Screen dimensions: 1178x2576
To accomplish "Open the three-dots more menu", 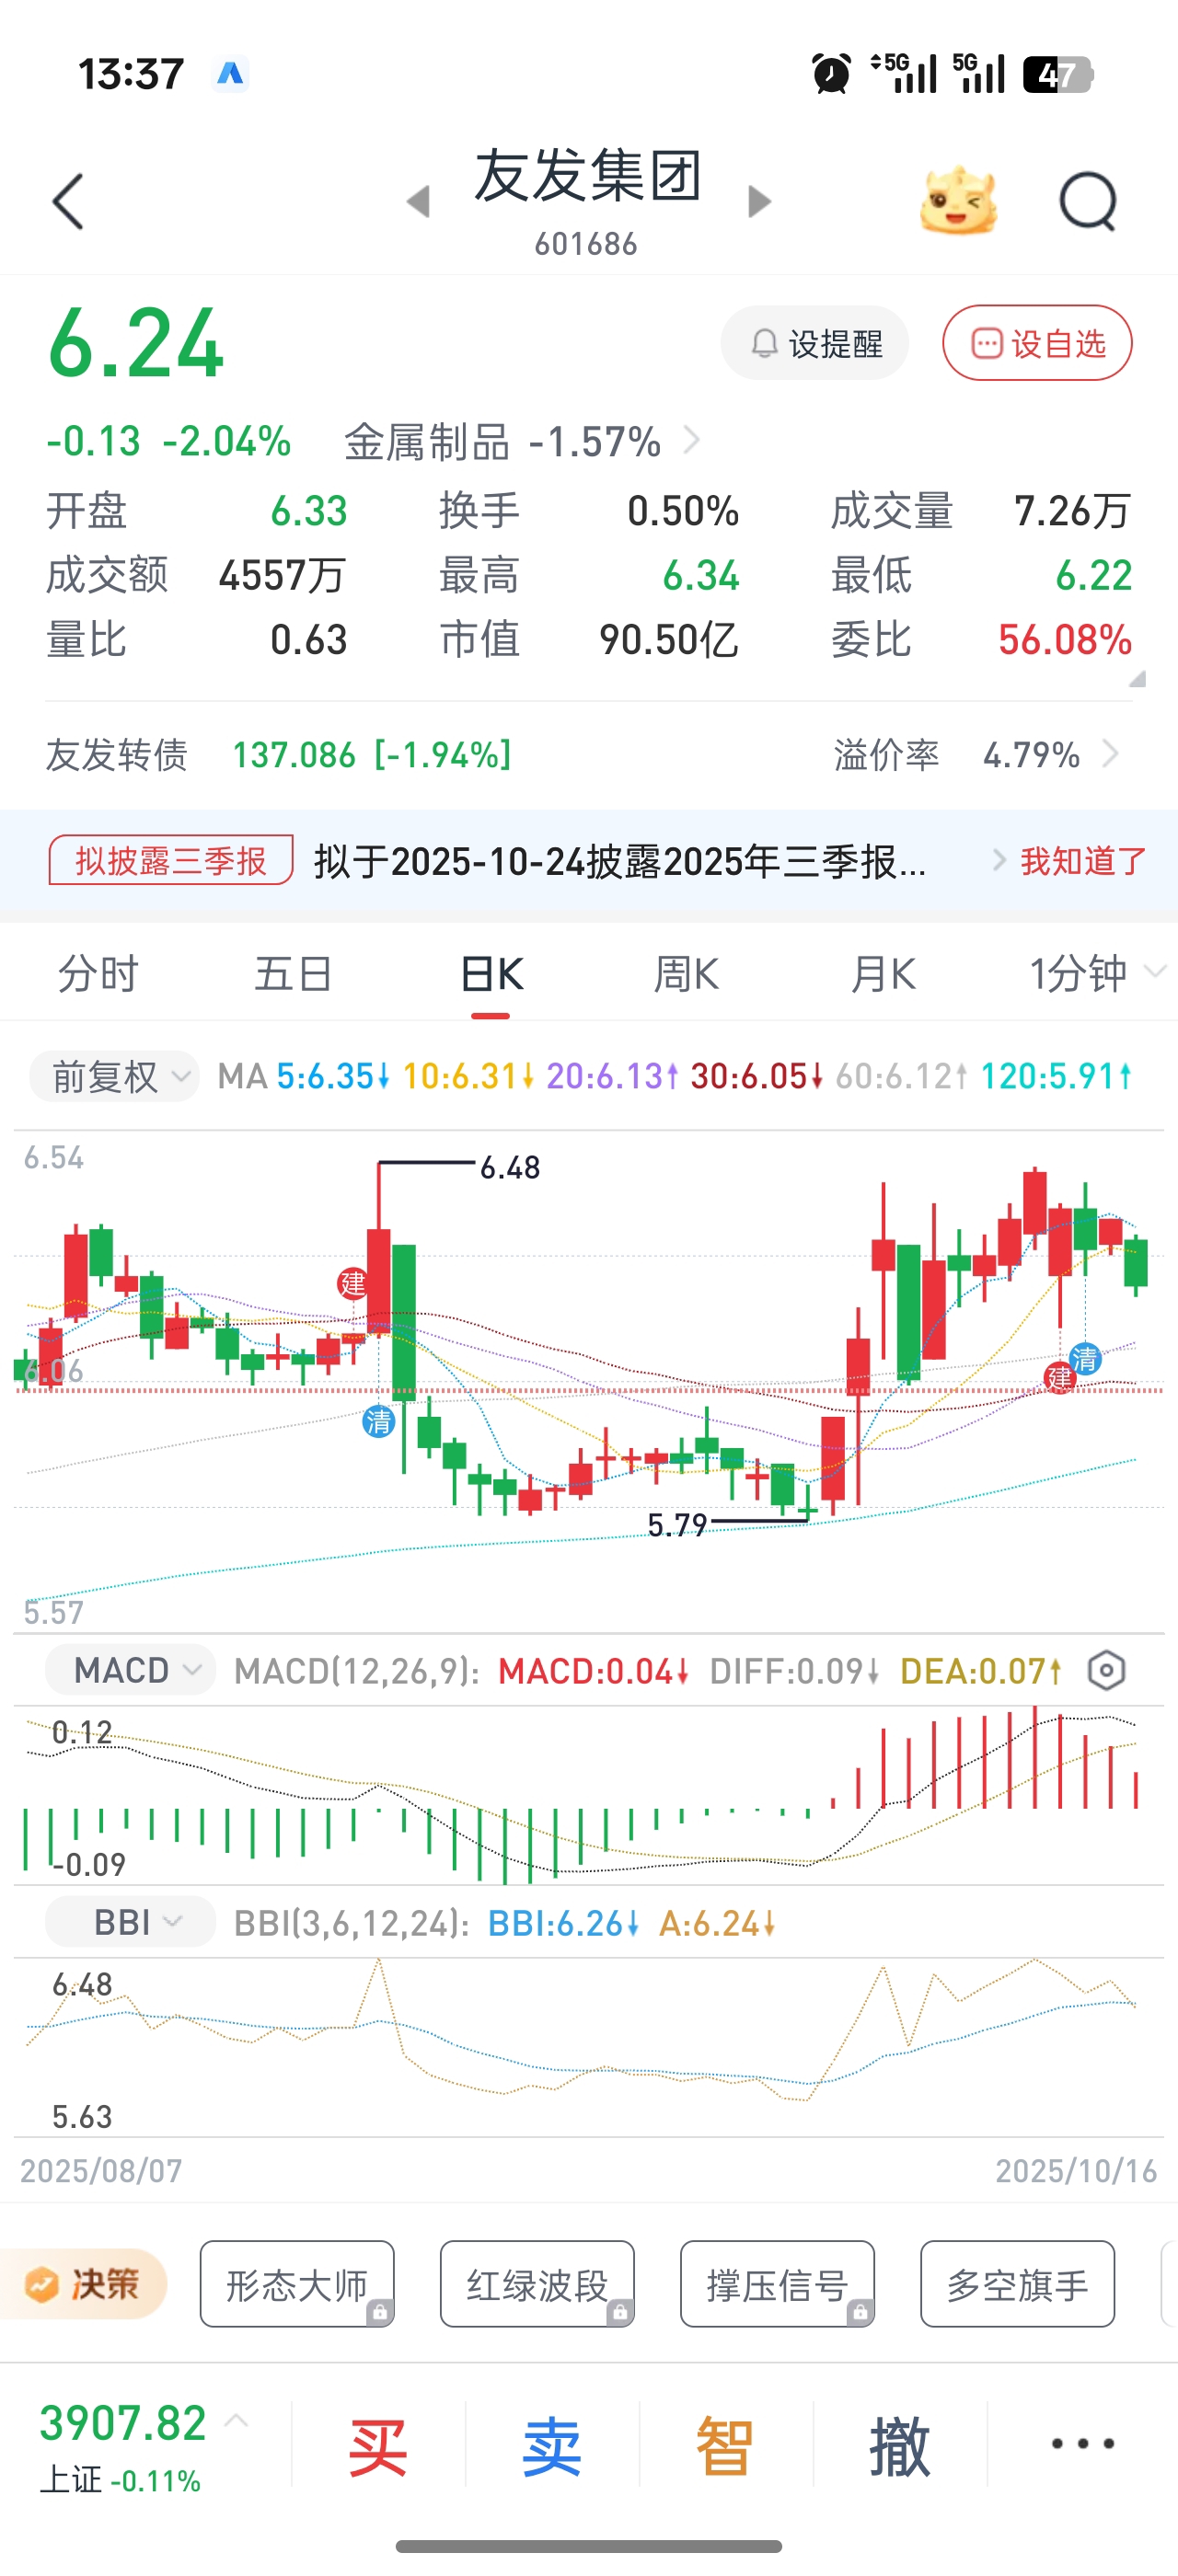I will (1082, 2443).
